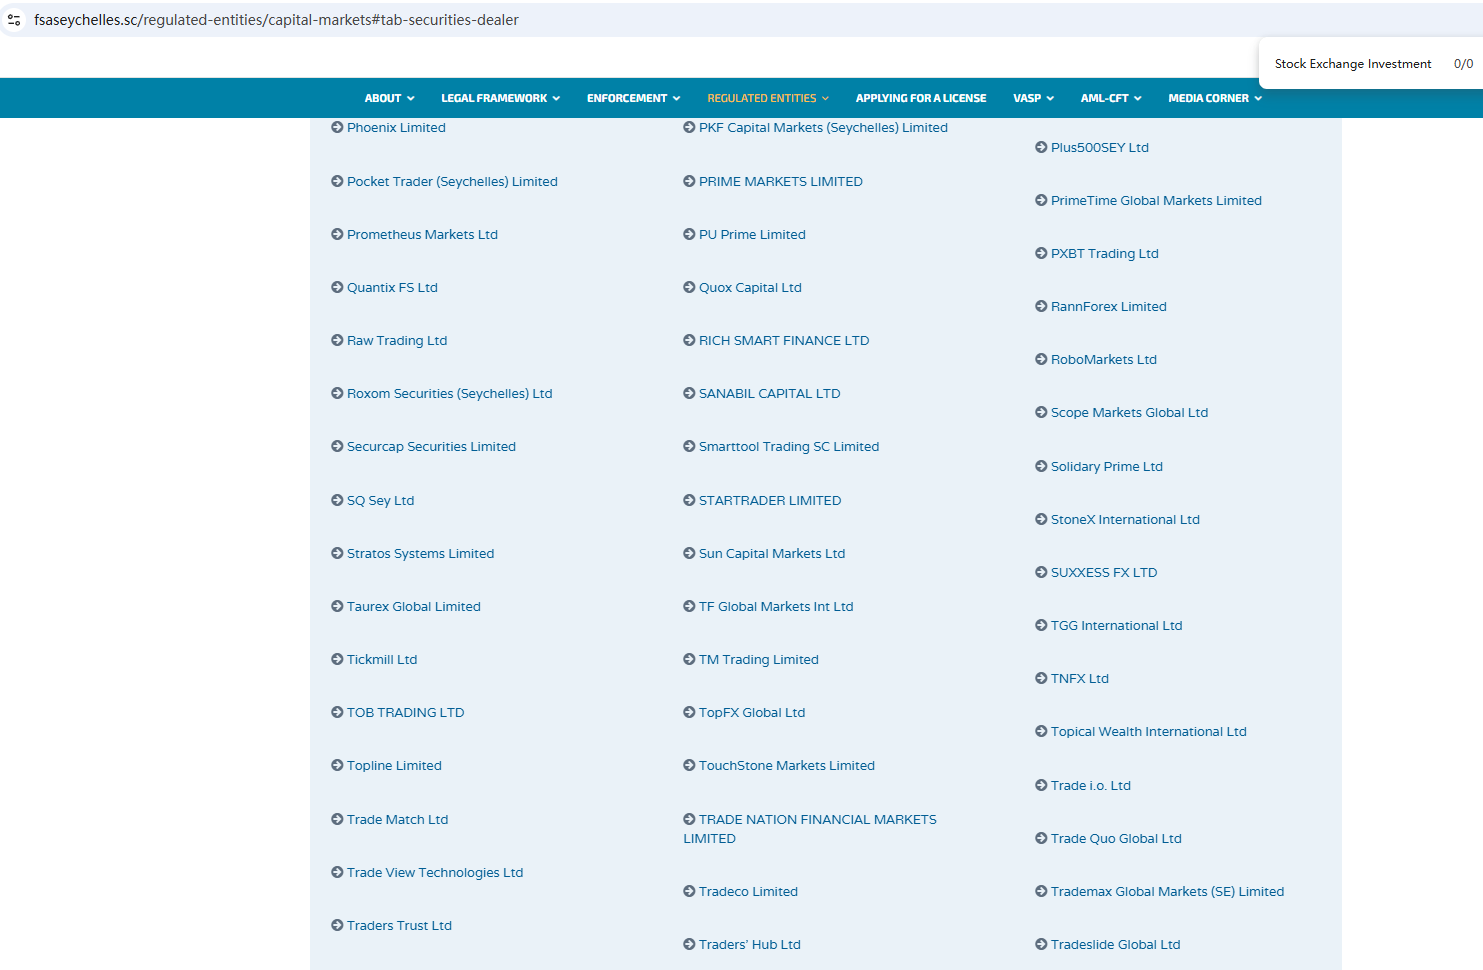Click arrow icon beside Raw Trading Ltd

337,340
